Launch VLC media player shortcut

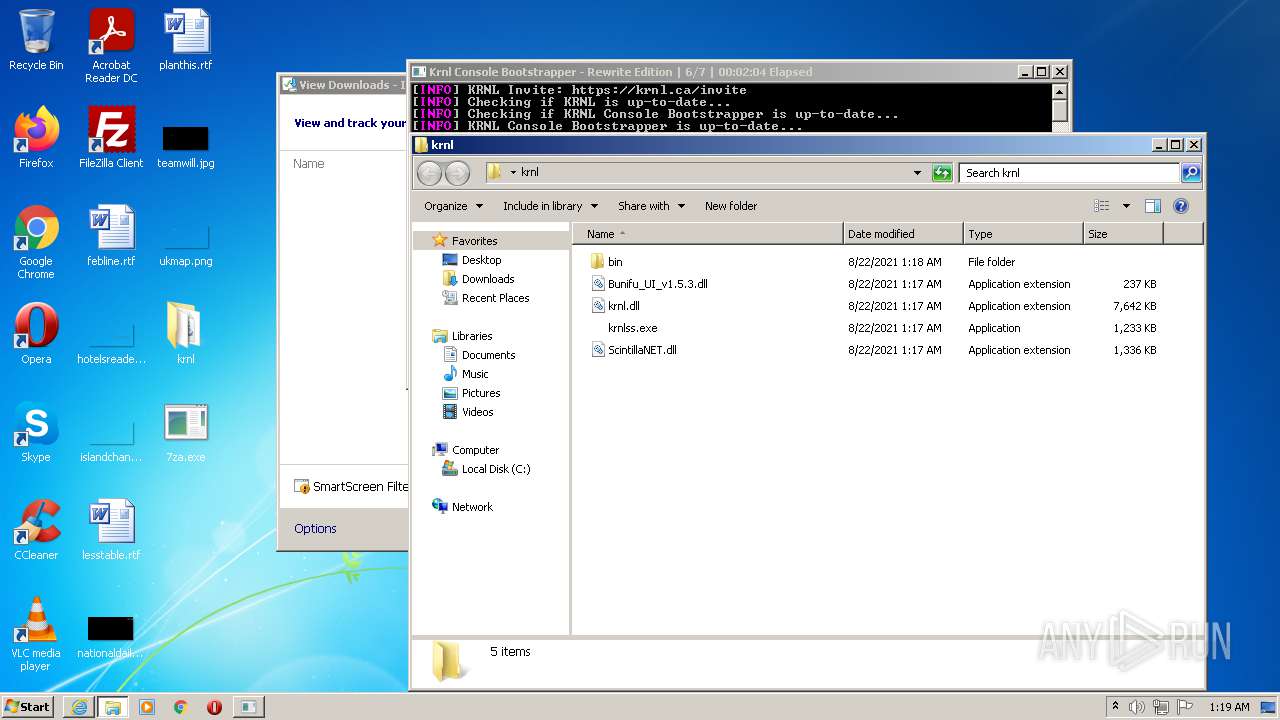(x=36, y=634)
